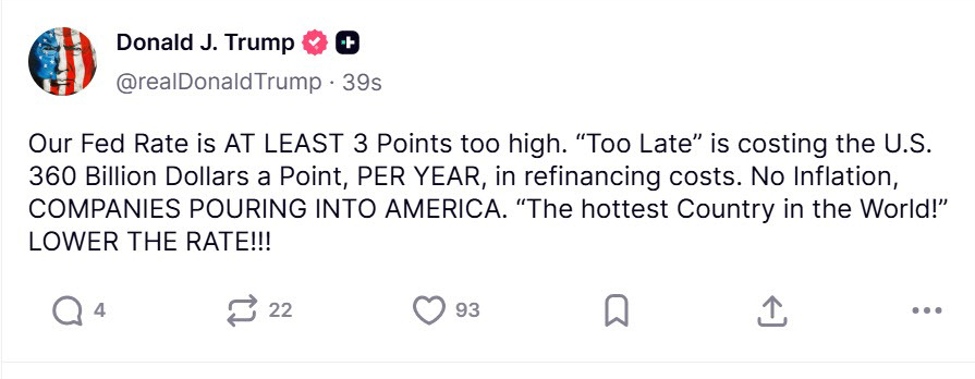Open the share upload icon

(772, 311)
